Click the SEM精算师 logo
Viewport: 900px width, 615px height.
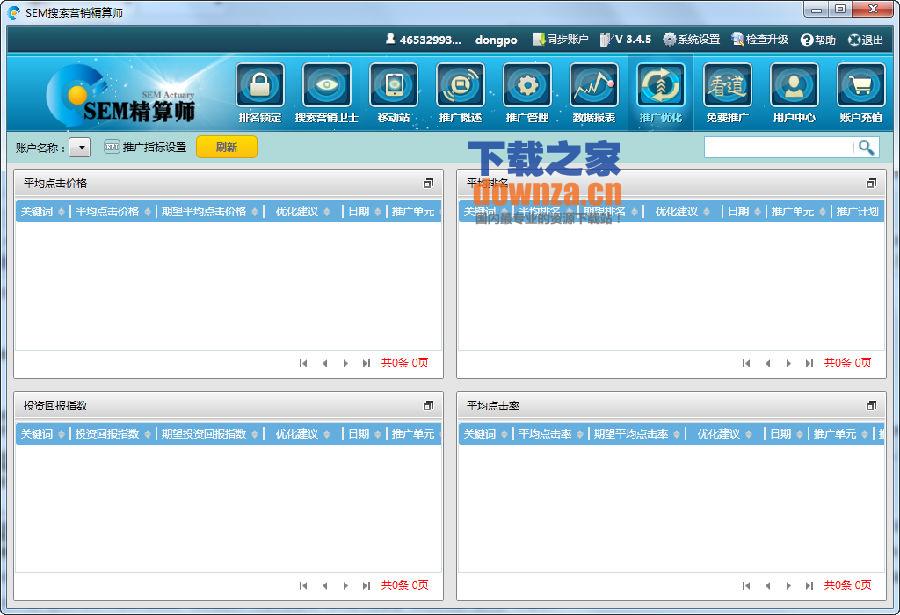pyautogui.click(x=122, y=95)
